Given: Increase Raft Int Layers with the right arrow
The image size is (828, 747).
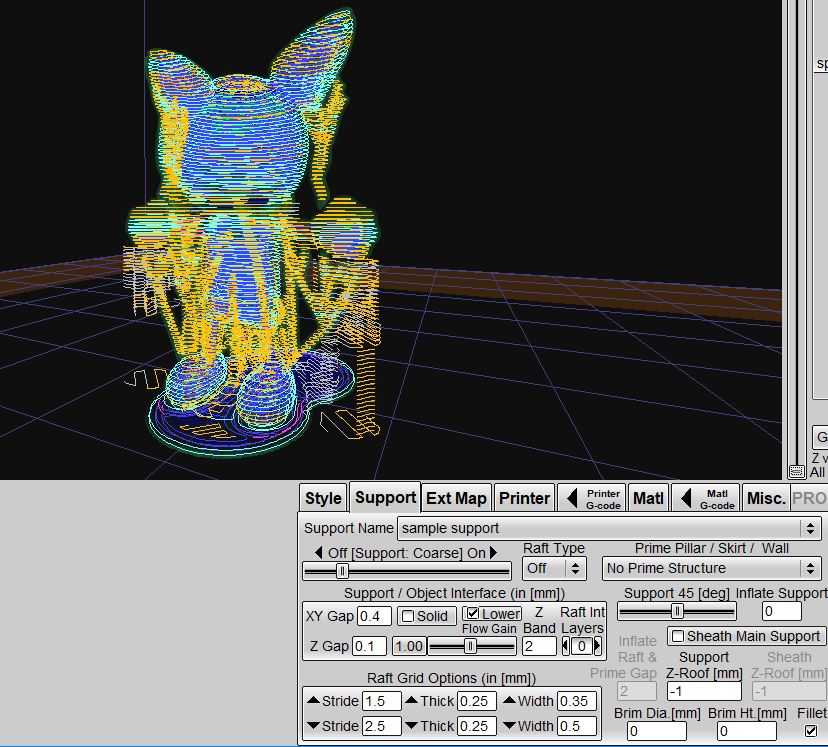Looking at the screenshot, I should pos(597,646).
